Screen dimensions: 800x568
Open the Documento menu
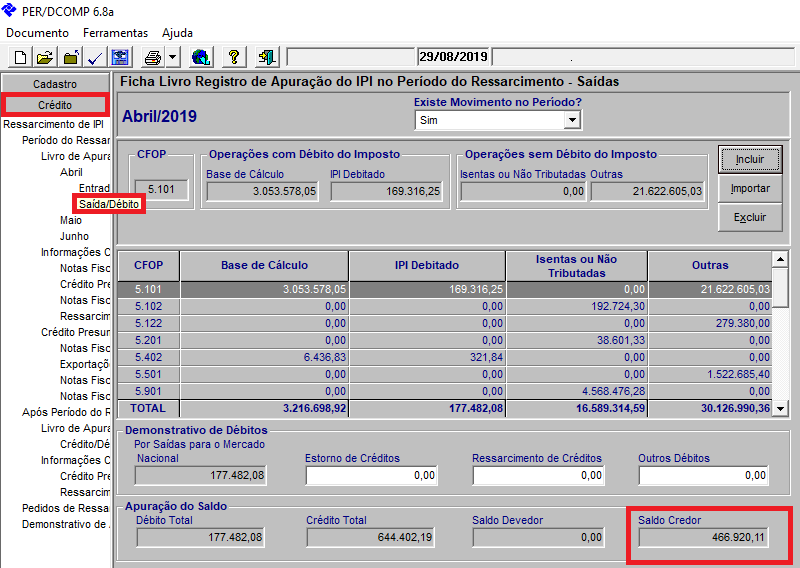37,33
